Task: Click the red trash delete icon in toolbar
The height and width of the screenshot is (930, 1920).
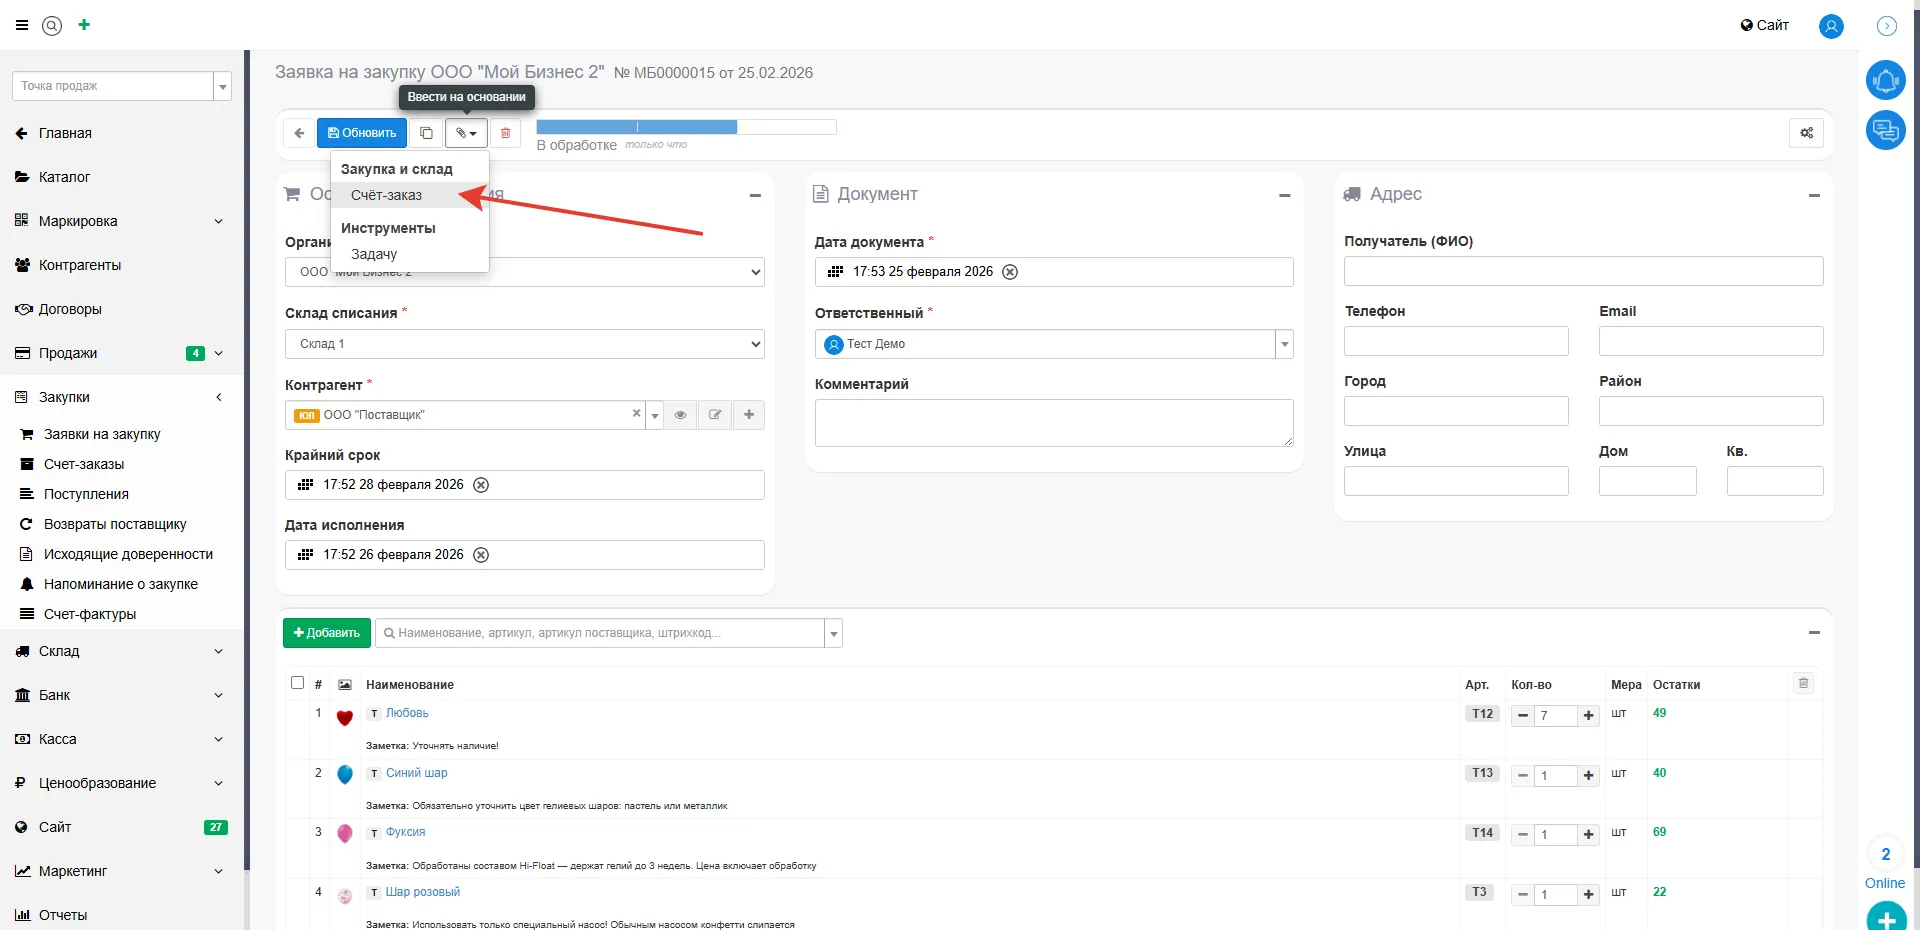Action: pyautogui.click(x=505, y=133)
